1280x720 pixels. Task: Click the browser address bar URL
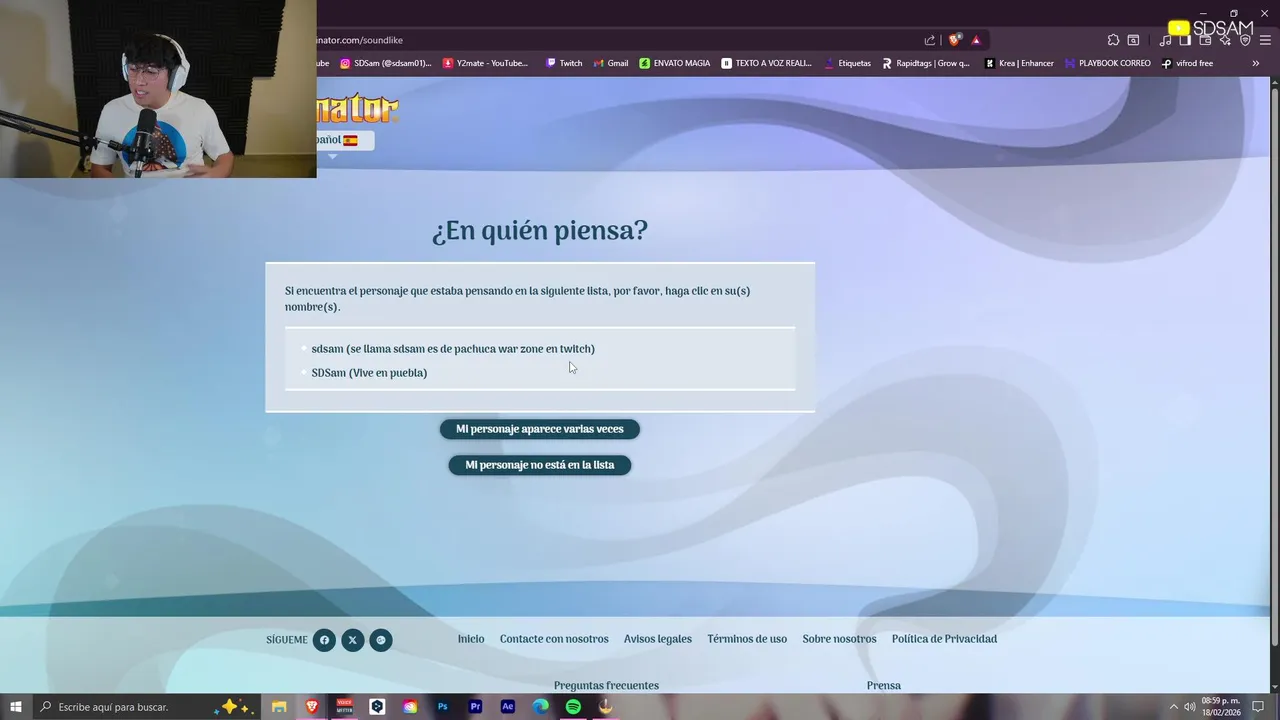[360, 40]
